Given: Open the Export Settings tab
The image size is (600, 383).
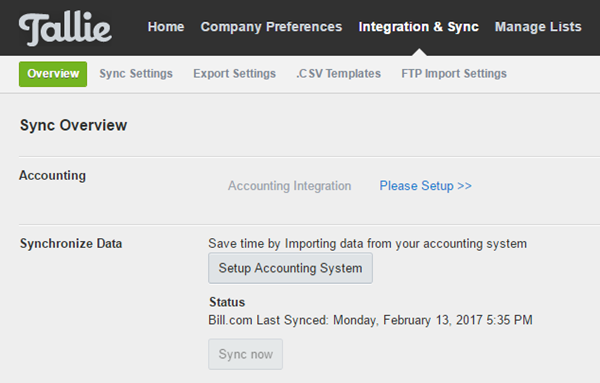Looking at the screenshot, I should point(234,73).
